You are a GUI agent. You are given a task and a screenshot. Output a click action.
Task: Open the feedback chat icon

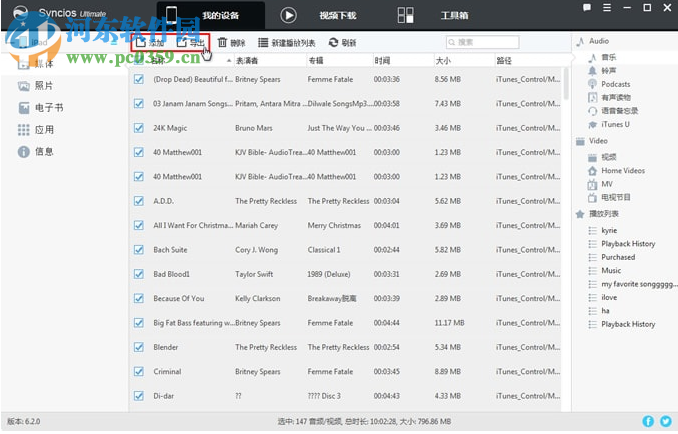[x=587, y=8]
